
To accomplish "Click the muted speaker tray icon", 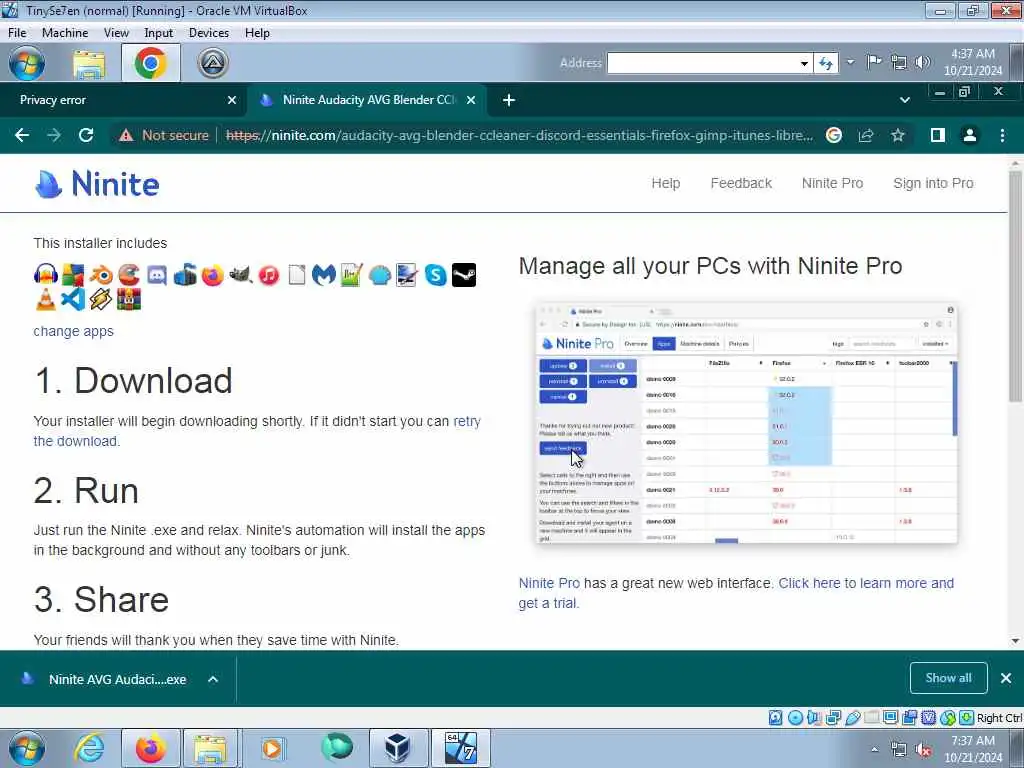I will [x=923, y=750].
